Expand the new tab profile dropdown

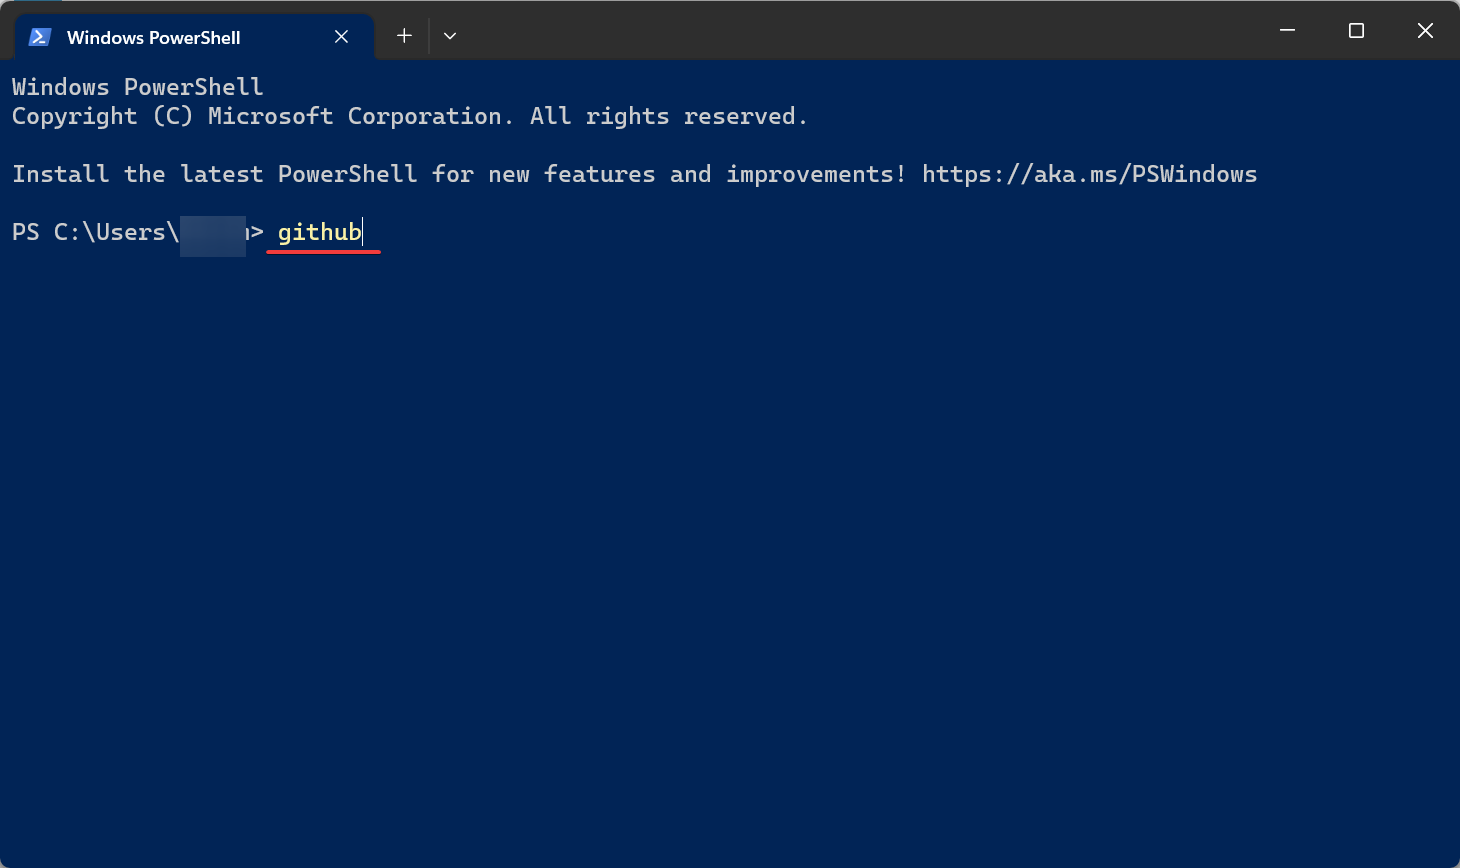[x=450, y=36]
